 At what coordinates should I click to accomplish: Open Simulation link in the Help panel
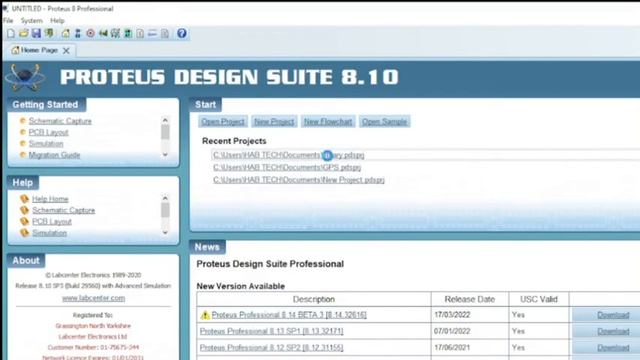(x=49, y=233)
